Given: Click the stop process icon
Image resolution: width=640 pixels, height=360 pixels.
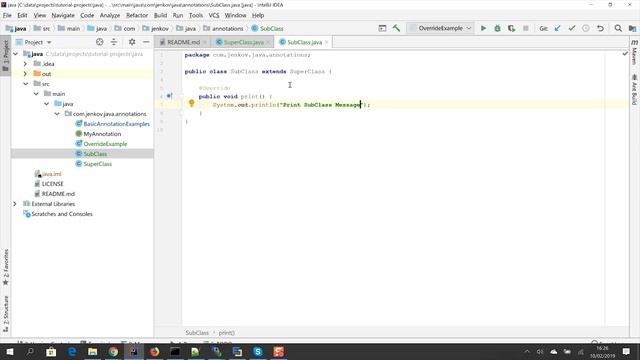Looking at the screenshot, I should 526,28.
